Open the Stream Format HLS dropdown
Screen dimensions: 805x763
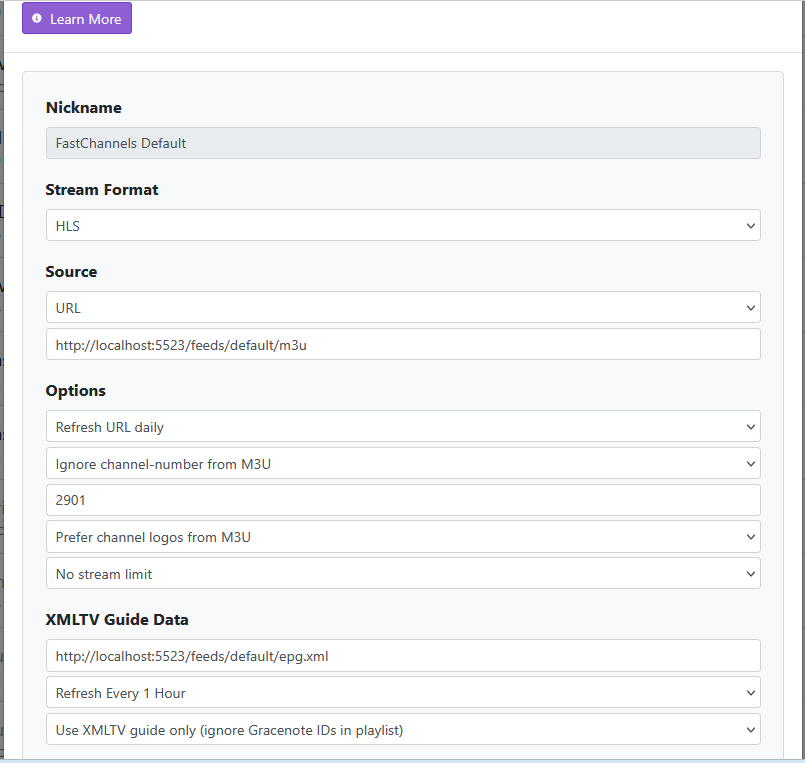point(403,225)
